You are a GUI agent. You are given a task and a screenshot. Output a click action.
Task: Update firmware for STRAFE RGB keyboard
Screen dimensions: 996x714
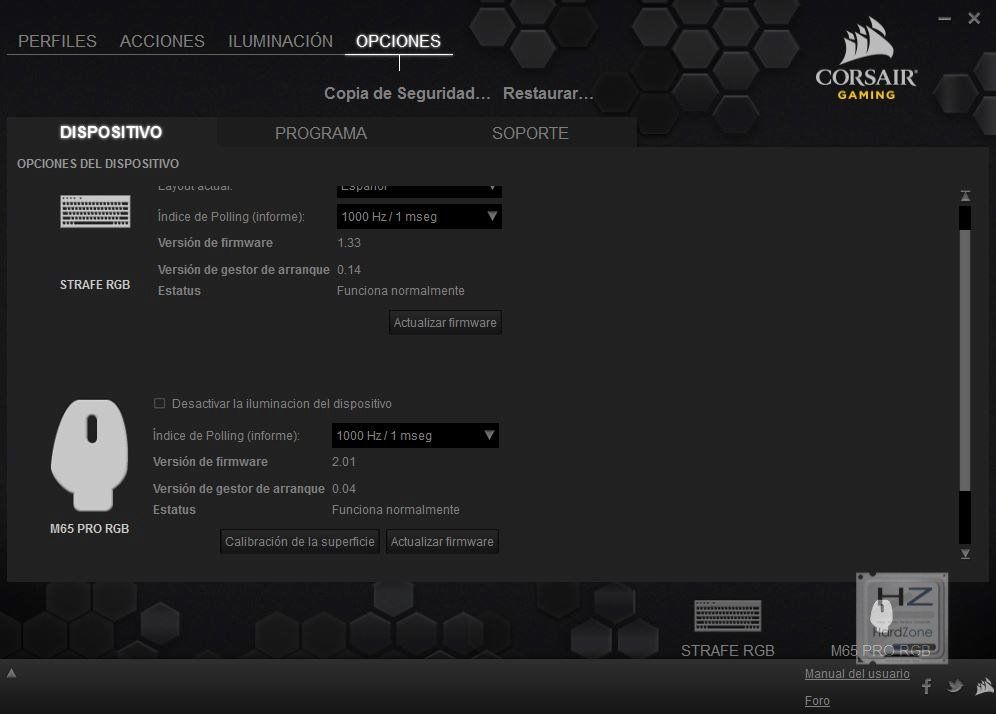pyautogui.click(x=445, y=323)
